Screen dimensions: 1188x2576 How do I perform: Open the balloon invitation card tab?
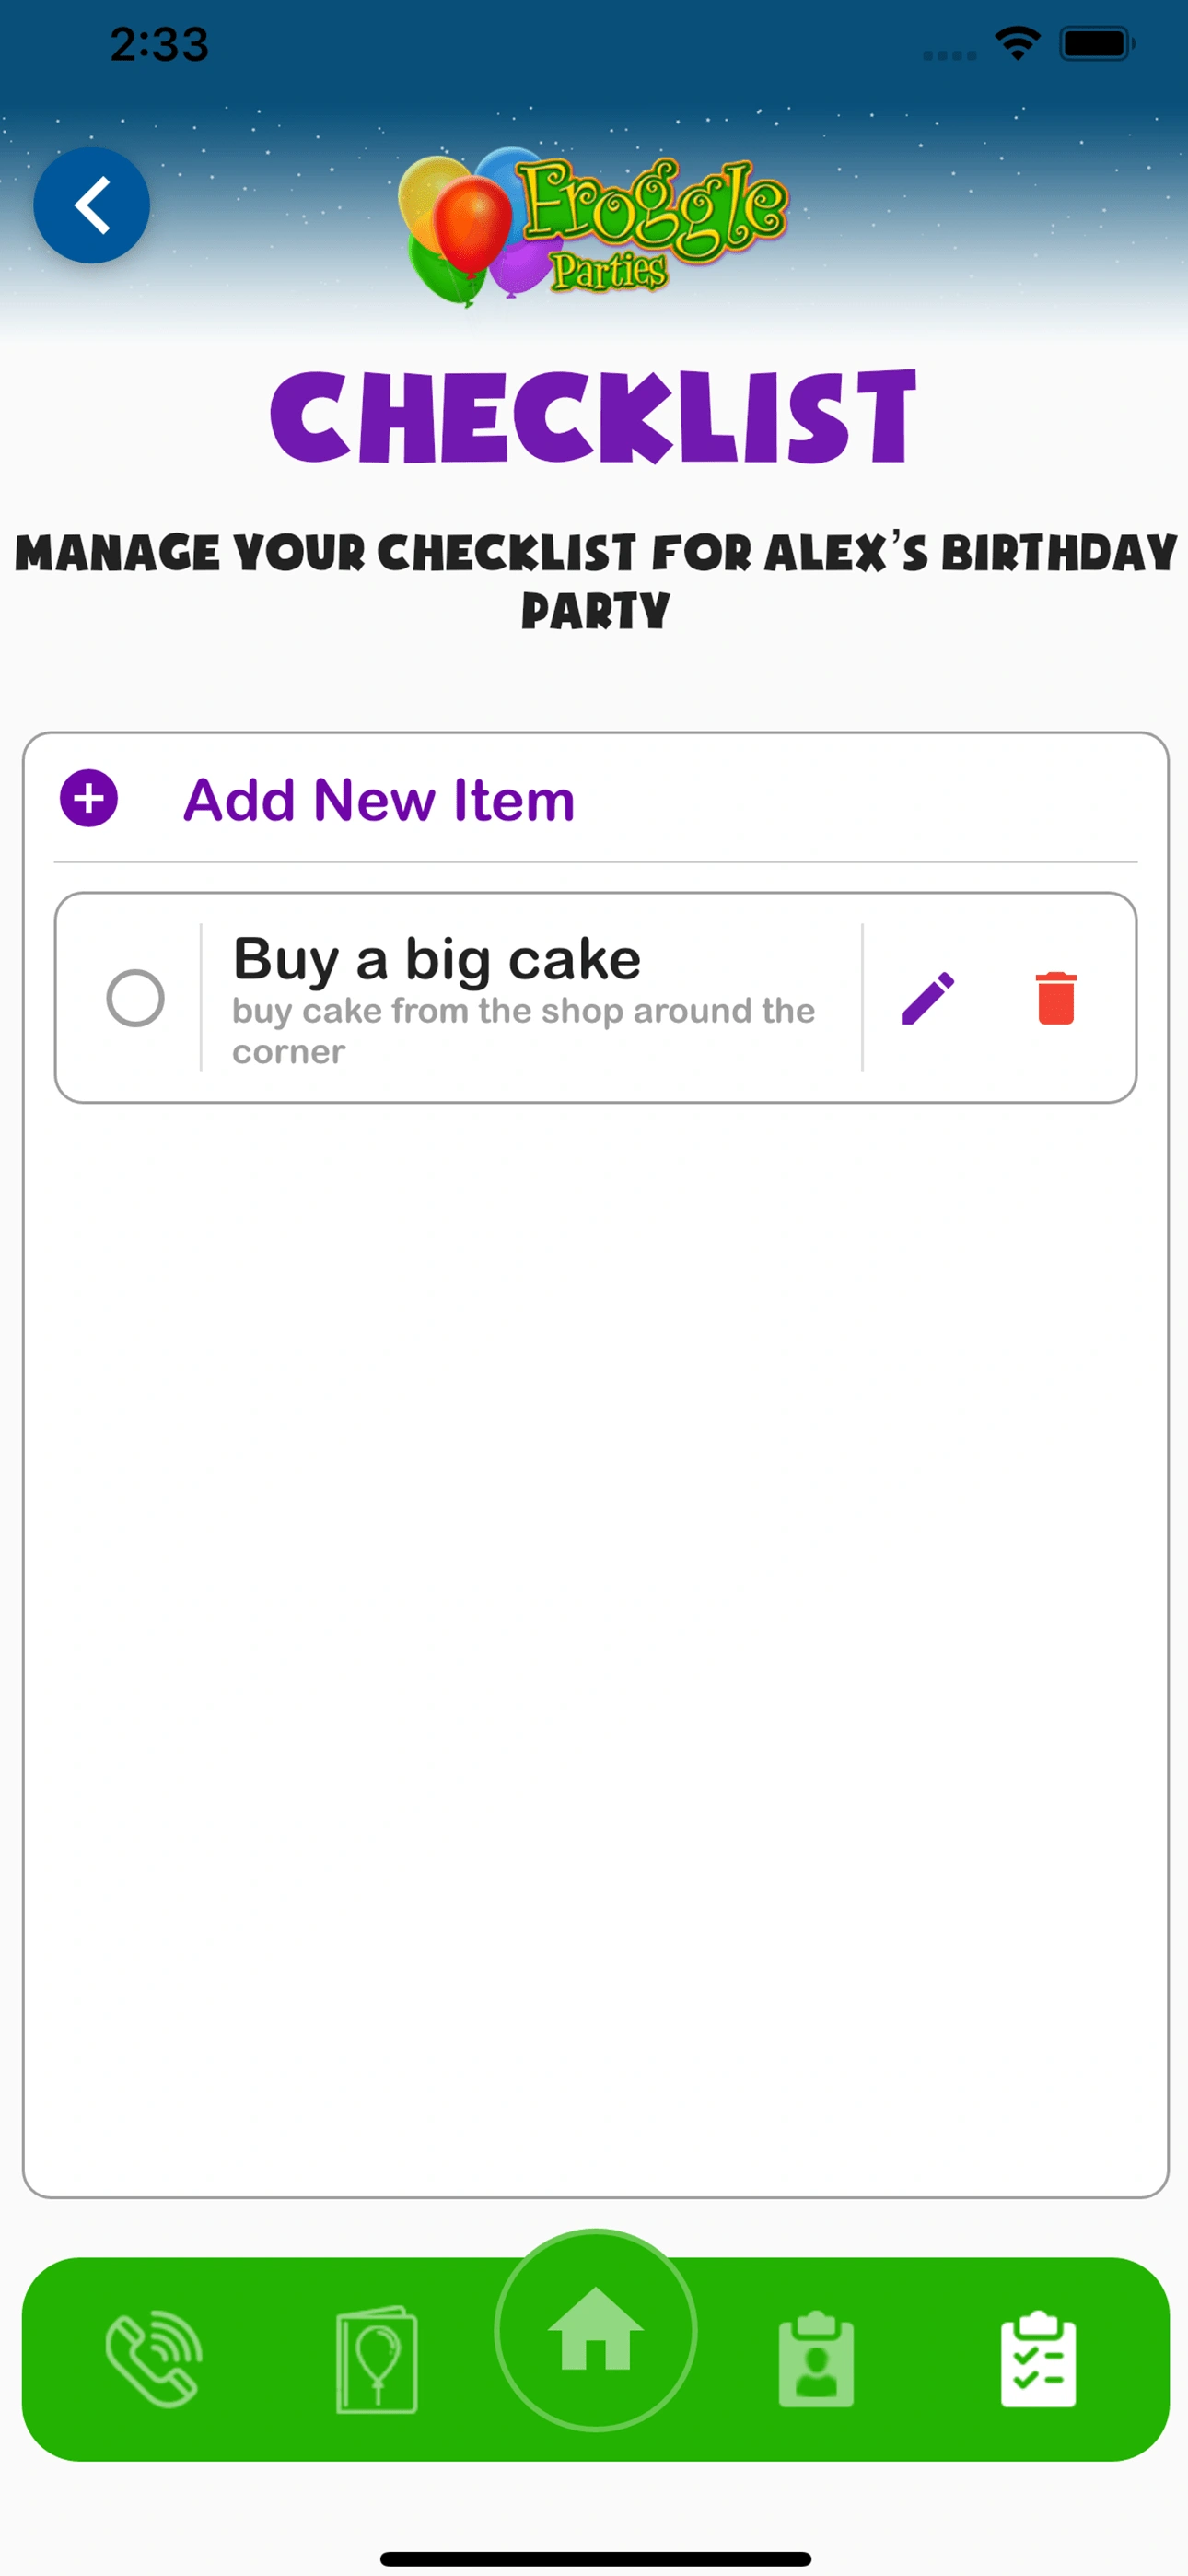coord(376,2360)
